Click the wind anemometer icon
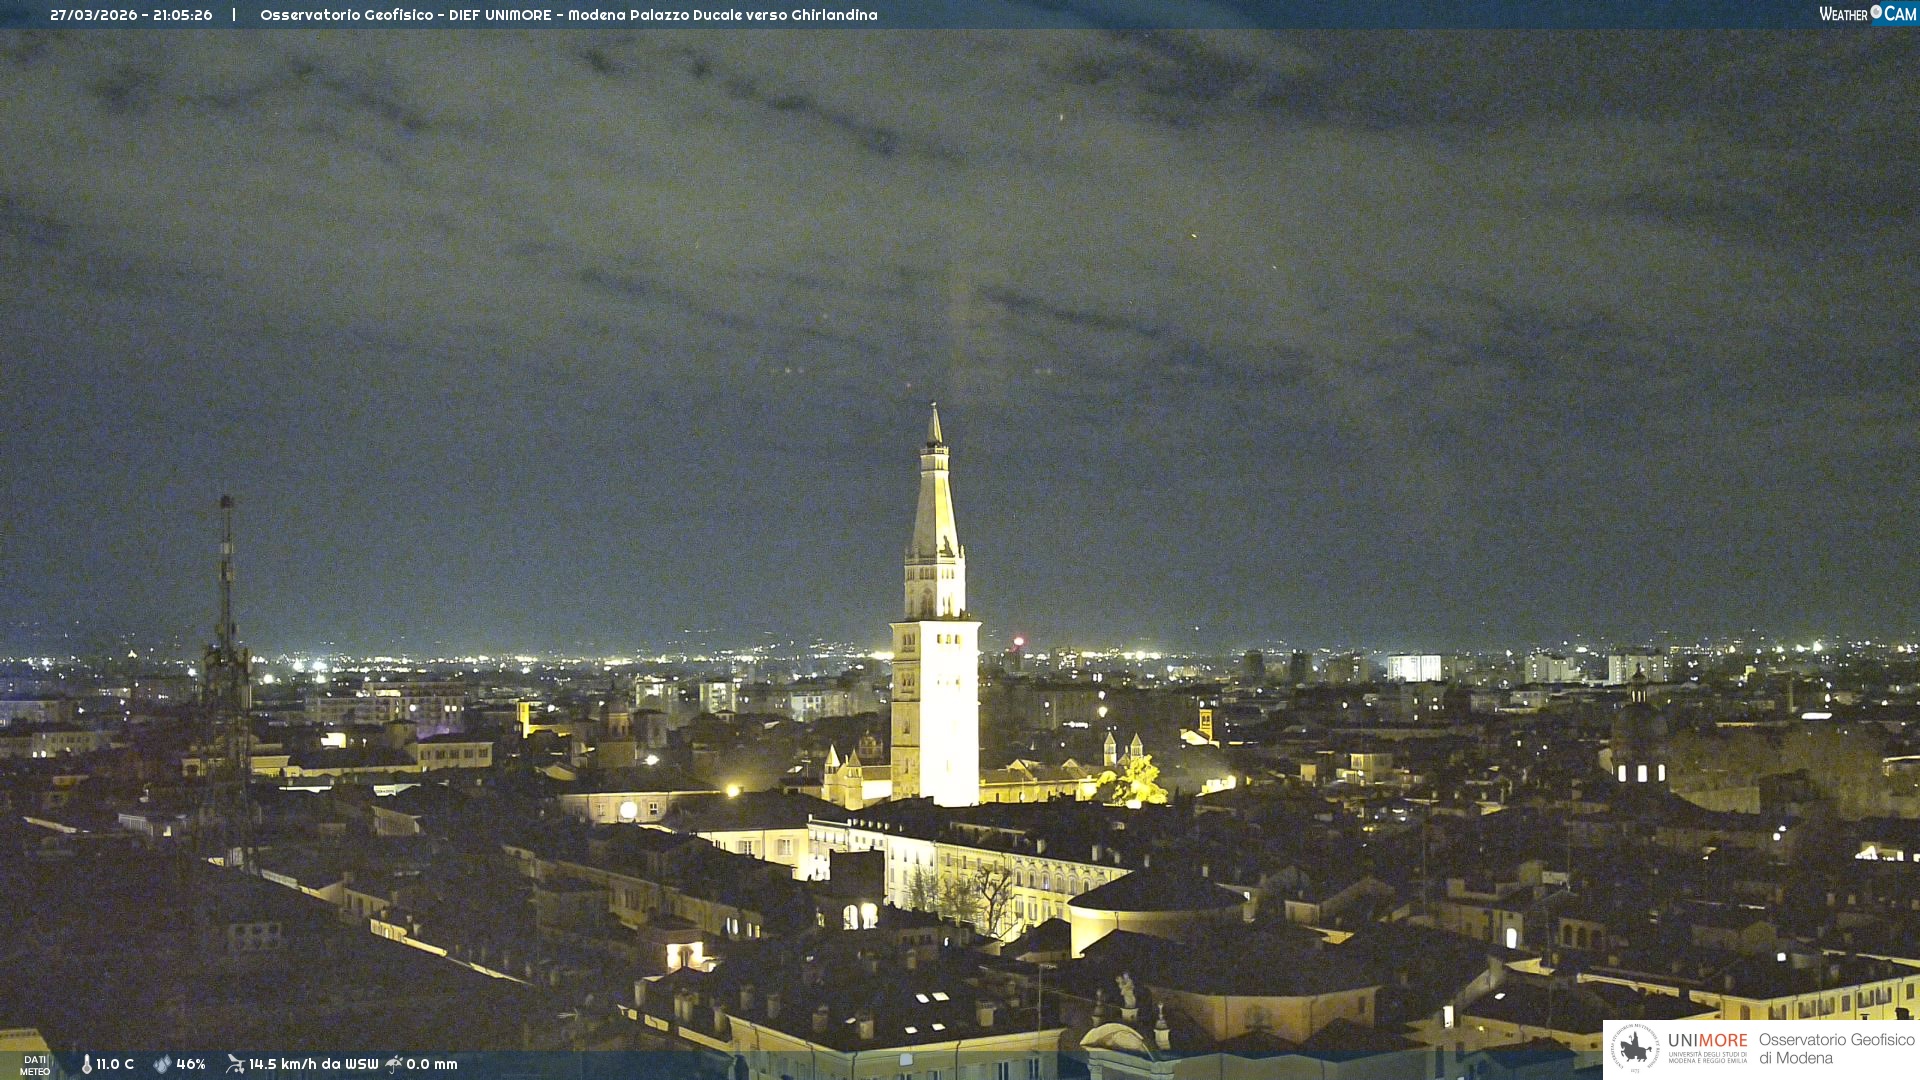 tap(235, 1064)
